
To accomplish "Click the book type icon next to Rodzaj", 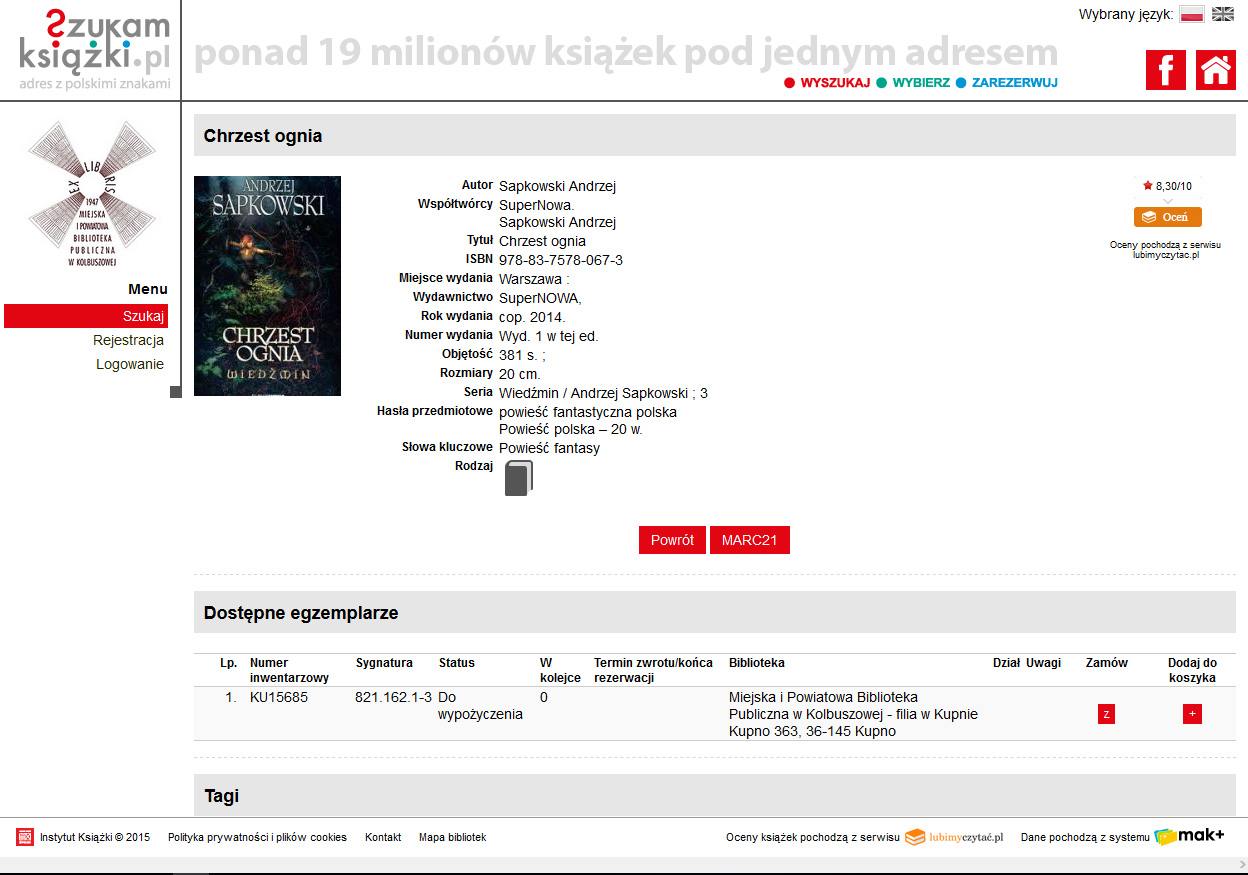I will coord(518,478).
